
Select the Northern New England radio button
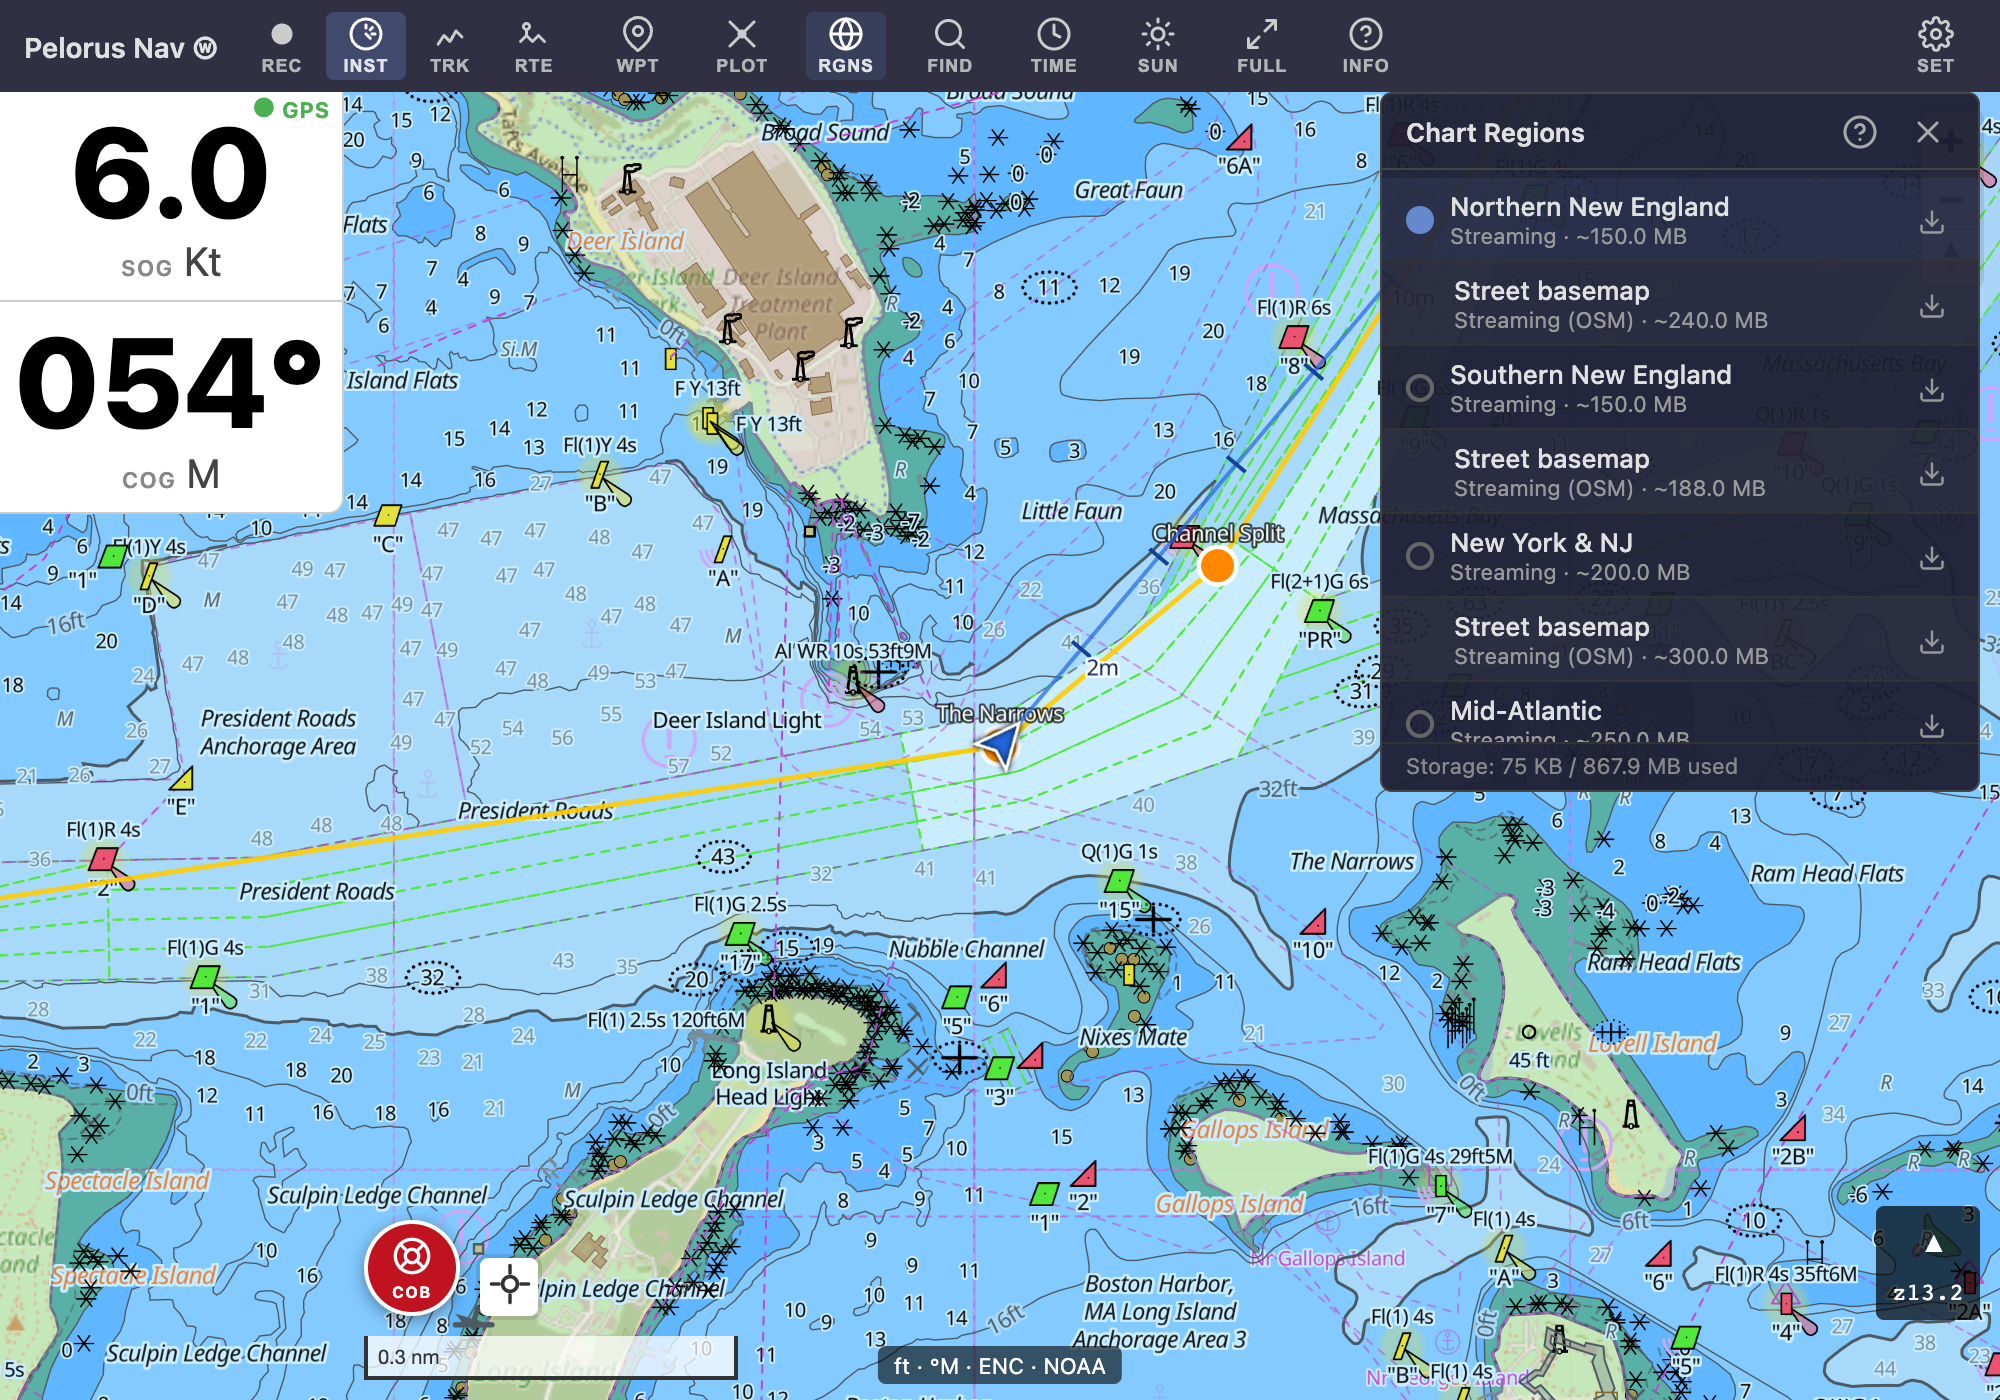pyautogui.click(x=1419, y=221)
